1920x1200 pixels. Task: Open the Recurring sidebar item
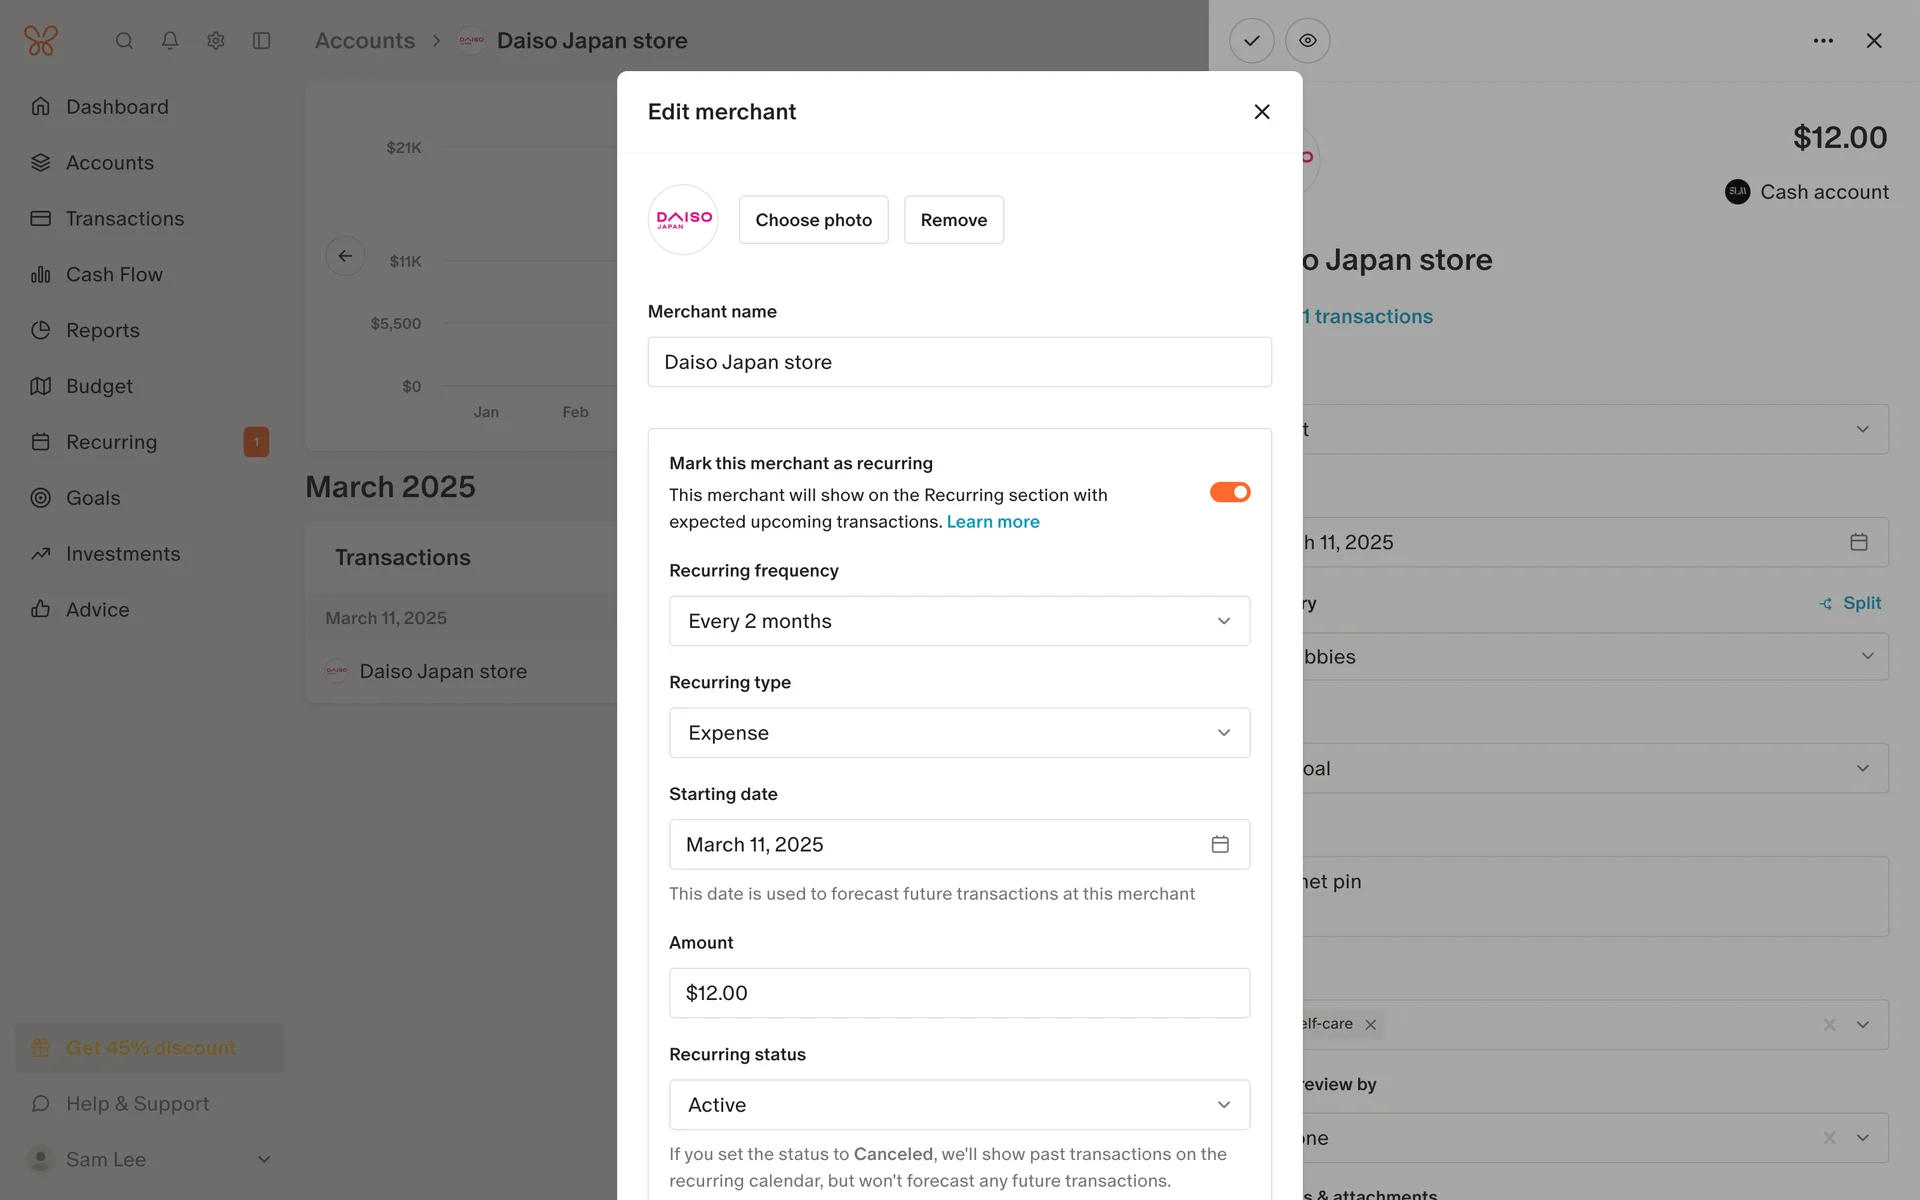tap(111, 442)
